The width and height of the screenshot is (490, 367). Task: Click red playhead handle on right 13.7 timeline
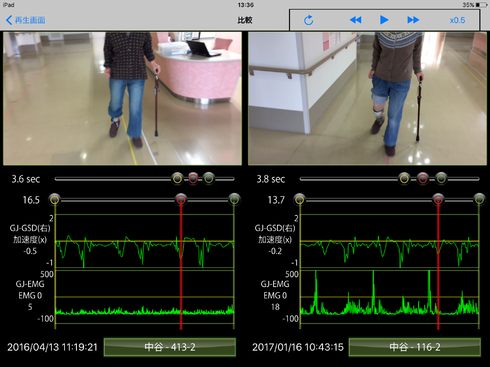coord(438,199)
